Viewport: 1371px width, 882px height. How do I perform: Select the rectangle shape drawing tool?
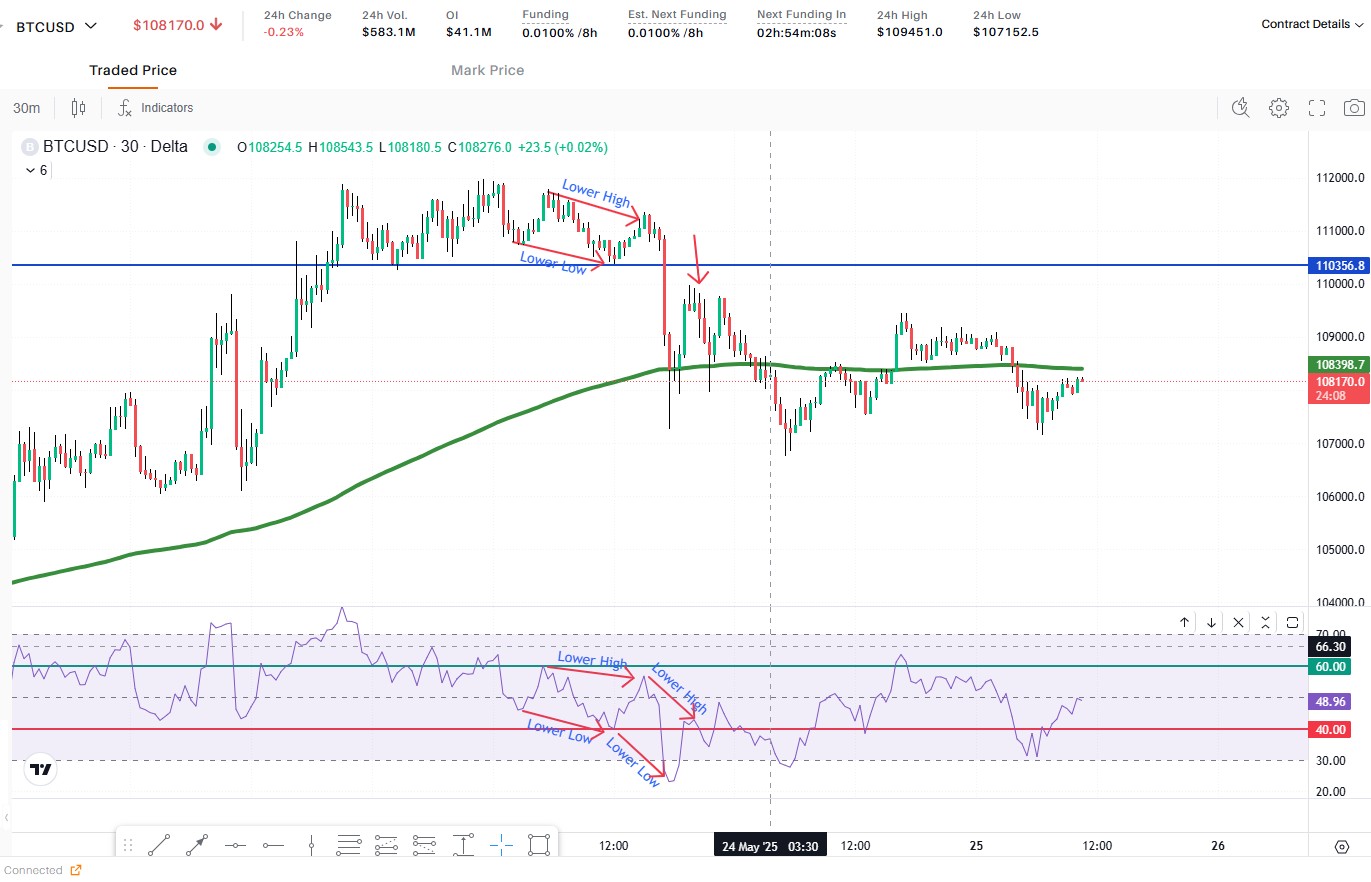point(539,845)
